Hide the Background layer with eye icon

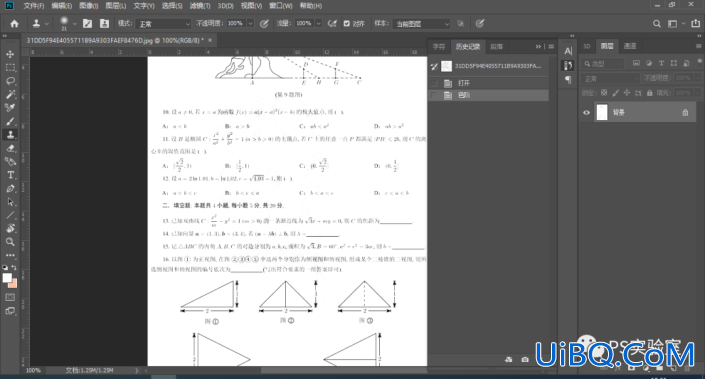coord(586,112)
